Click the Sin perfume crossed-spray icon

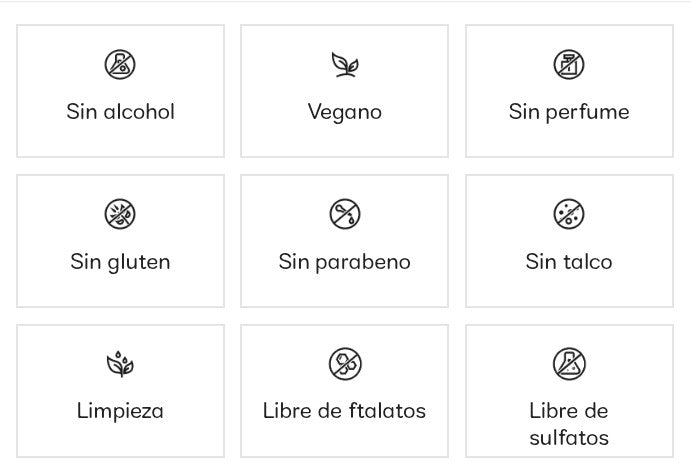pos(569,65)
